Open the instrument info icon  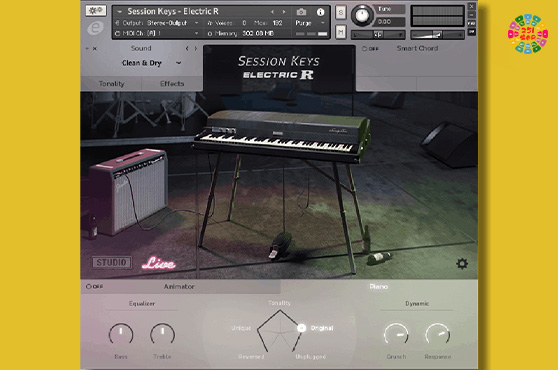[x=320, y=12]
